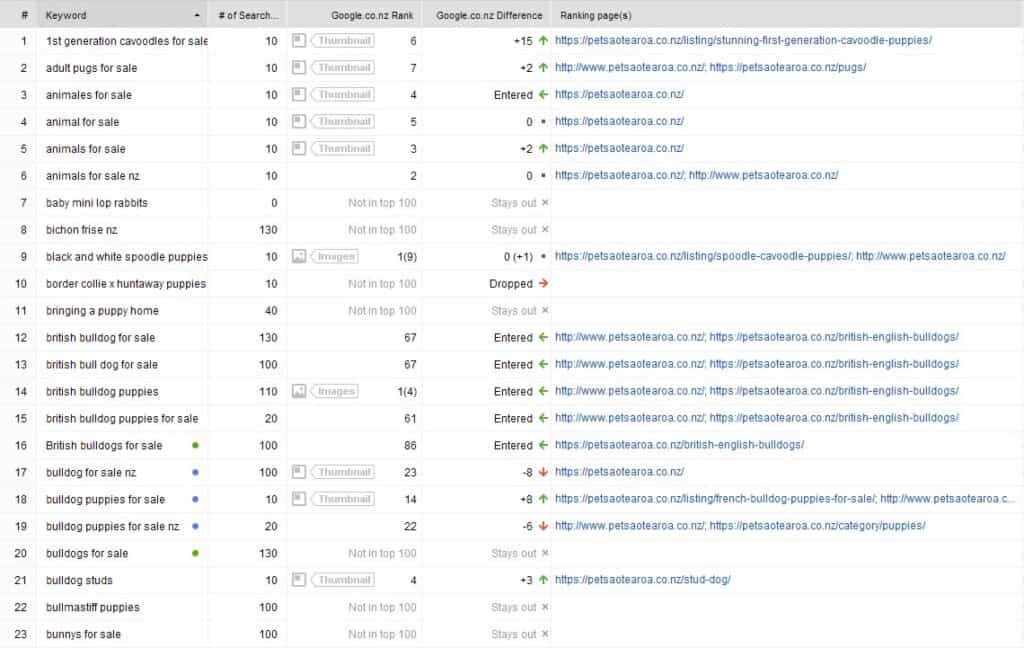This screenshot has width=1024, height=648.
Task: Open ranking page link in 'animales for sale' row
Action: 619,94
